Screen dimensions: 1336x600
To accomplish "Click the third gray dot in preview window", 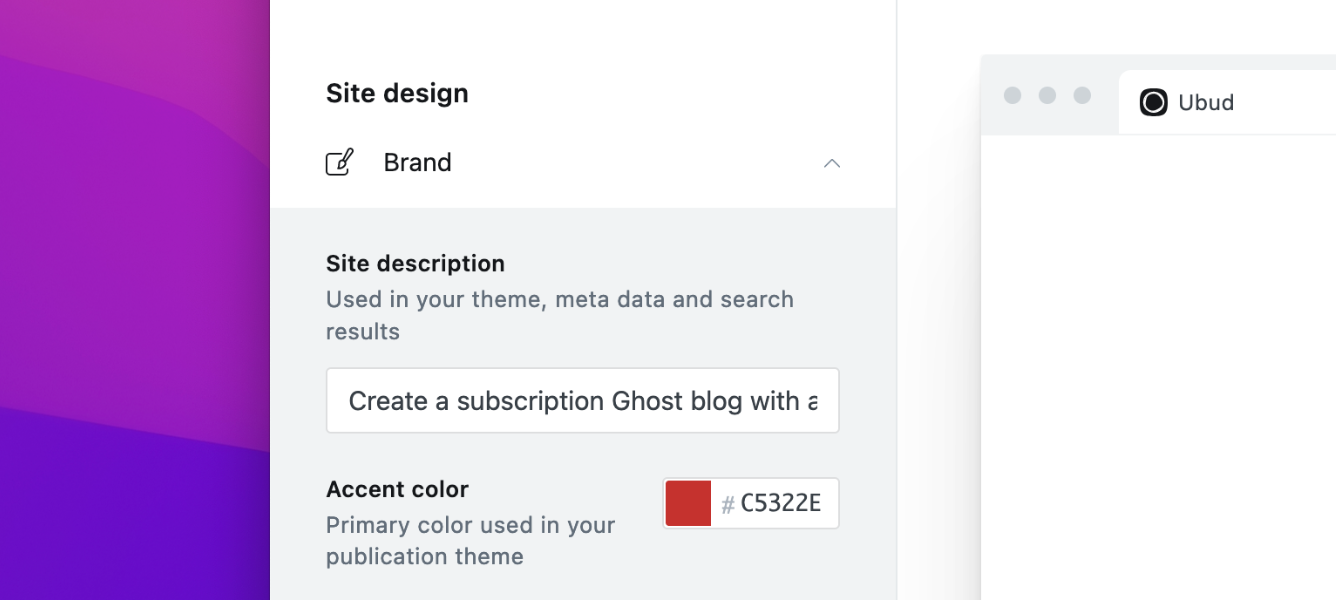I will 1082,95.
